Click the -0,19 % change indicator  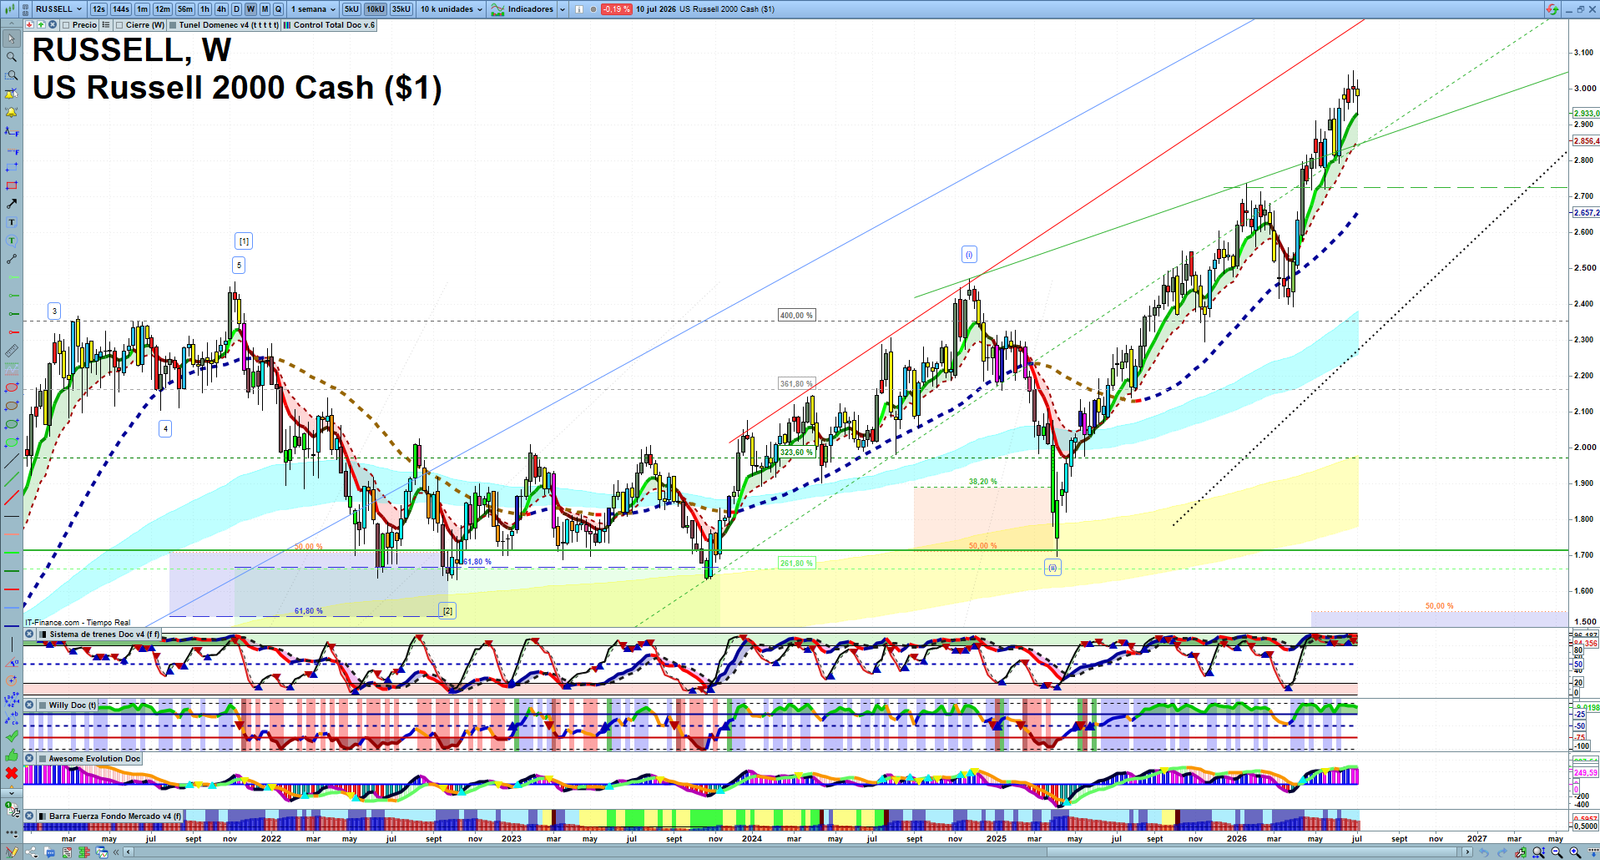click(616, 9)
